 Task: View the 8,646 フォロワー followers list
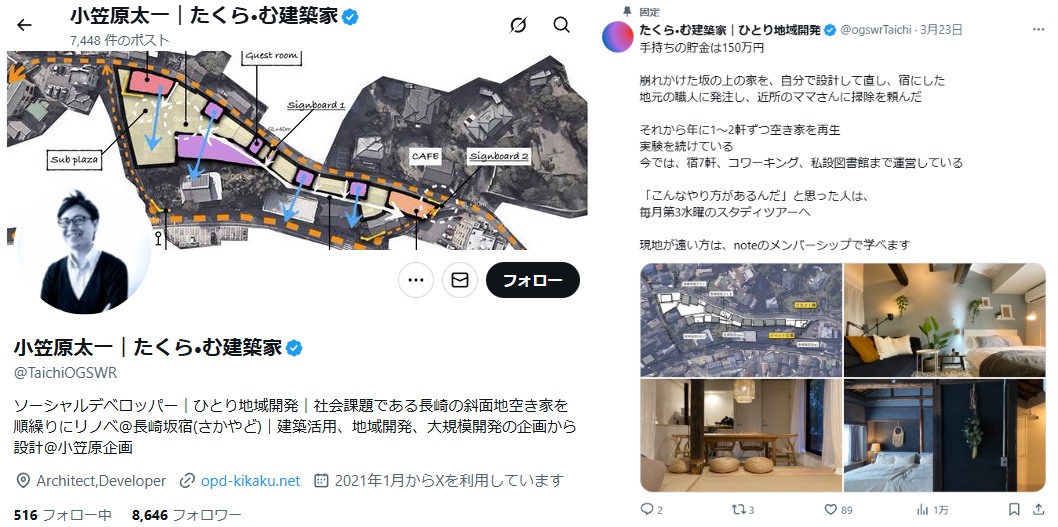point(186,516)
